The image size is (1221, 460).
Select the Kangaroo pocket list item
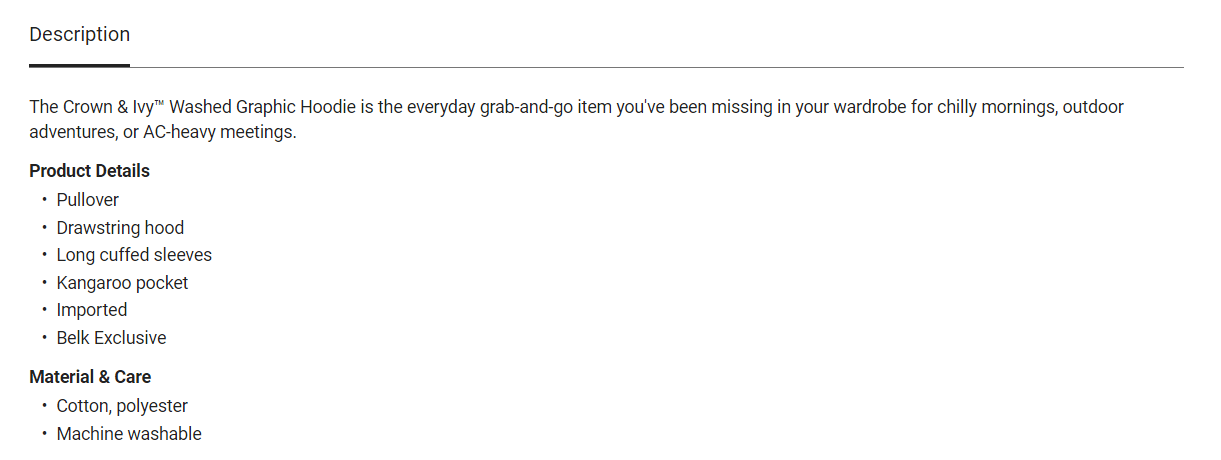click(122, 283)
